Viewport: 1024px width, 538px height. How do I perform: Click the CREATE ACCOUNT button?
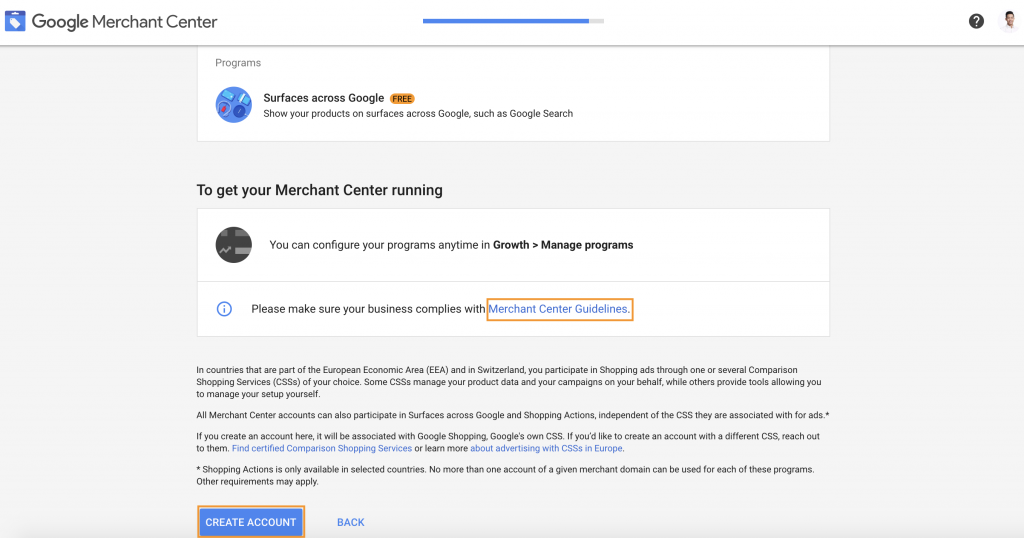pos(251,522)
